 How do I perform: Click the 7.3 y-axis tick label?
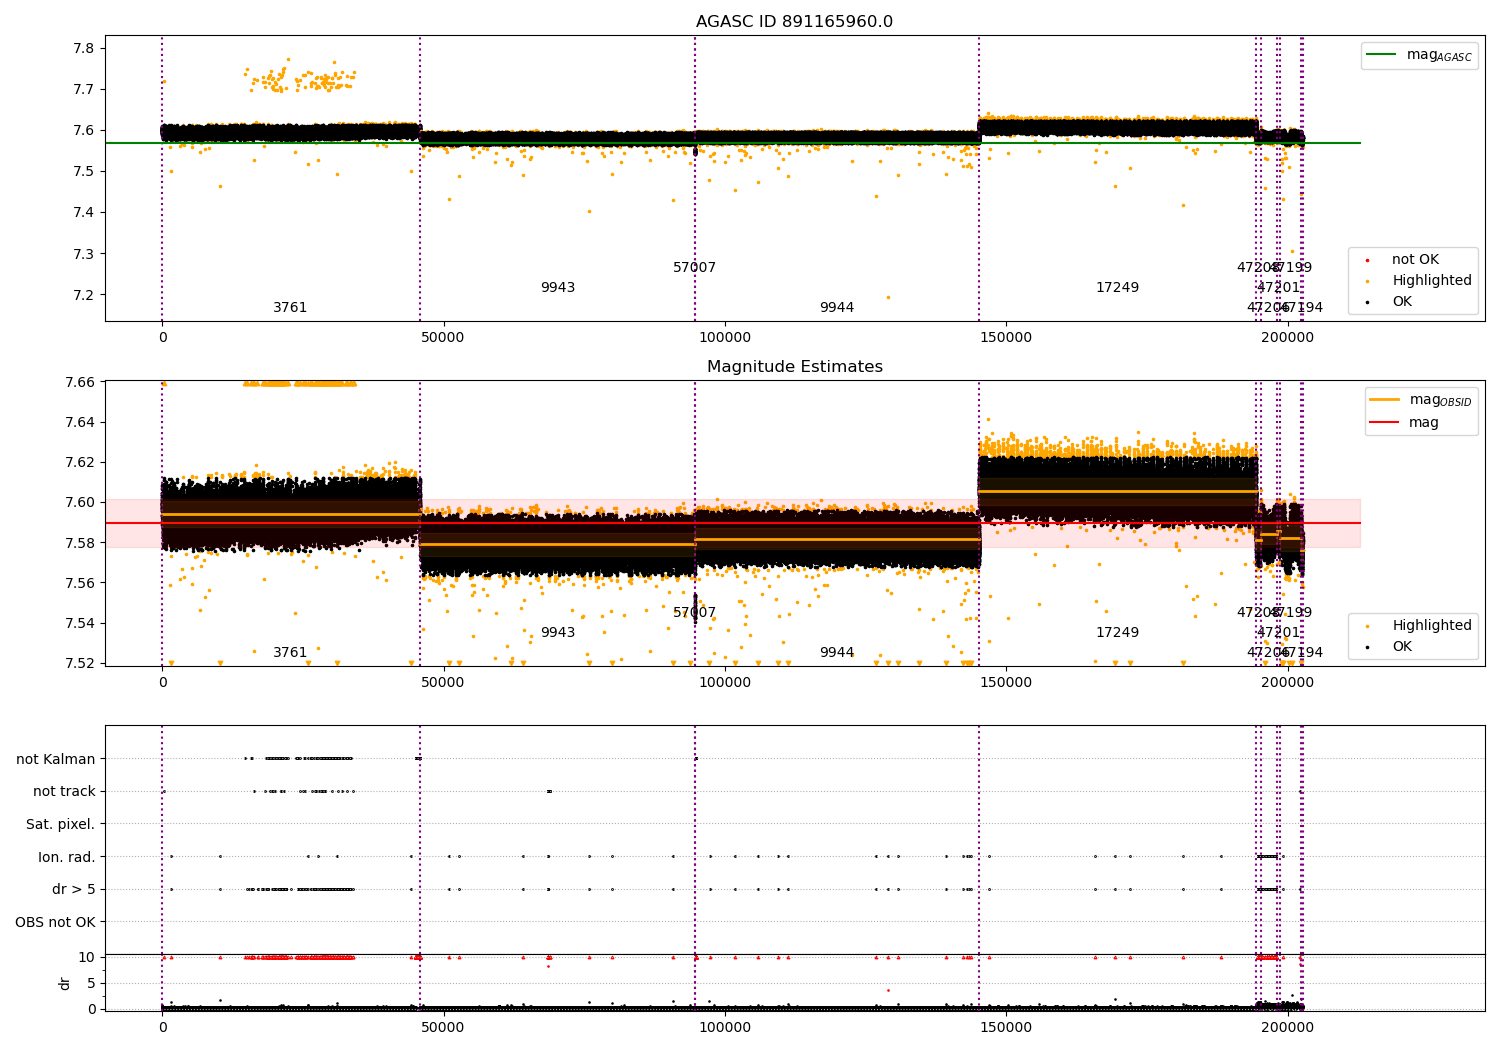pos(85,254)
